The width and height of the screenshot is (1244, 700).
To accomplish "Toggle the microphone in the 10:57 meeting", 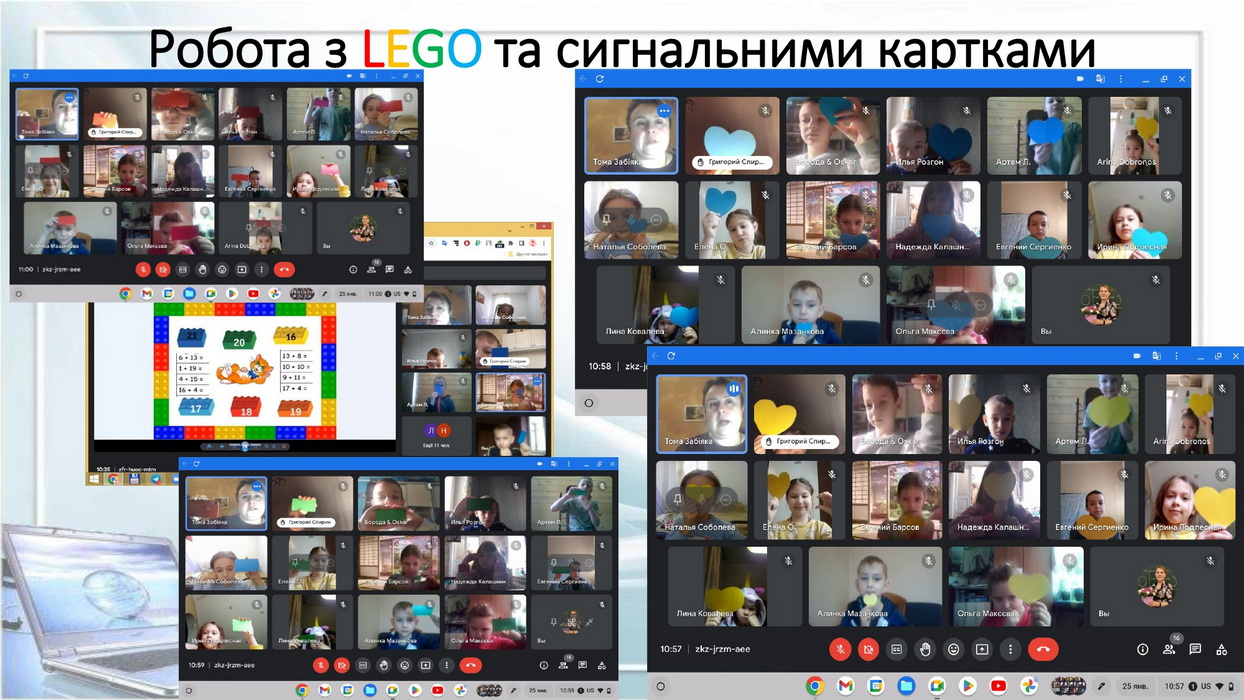I will 840,649.
